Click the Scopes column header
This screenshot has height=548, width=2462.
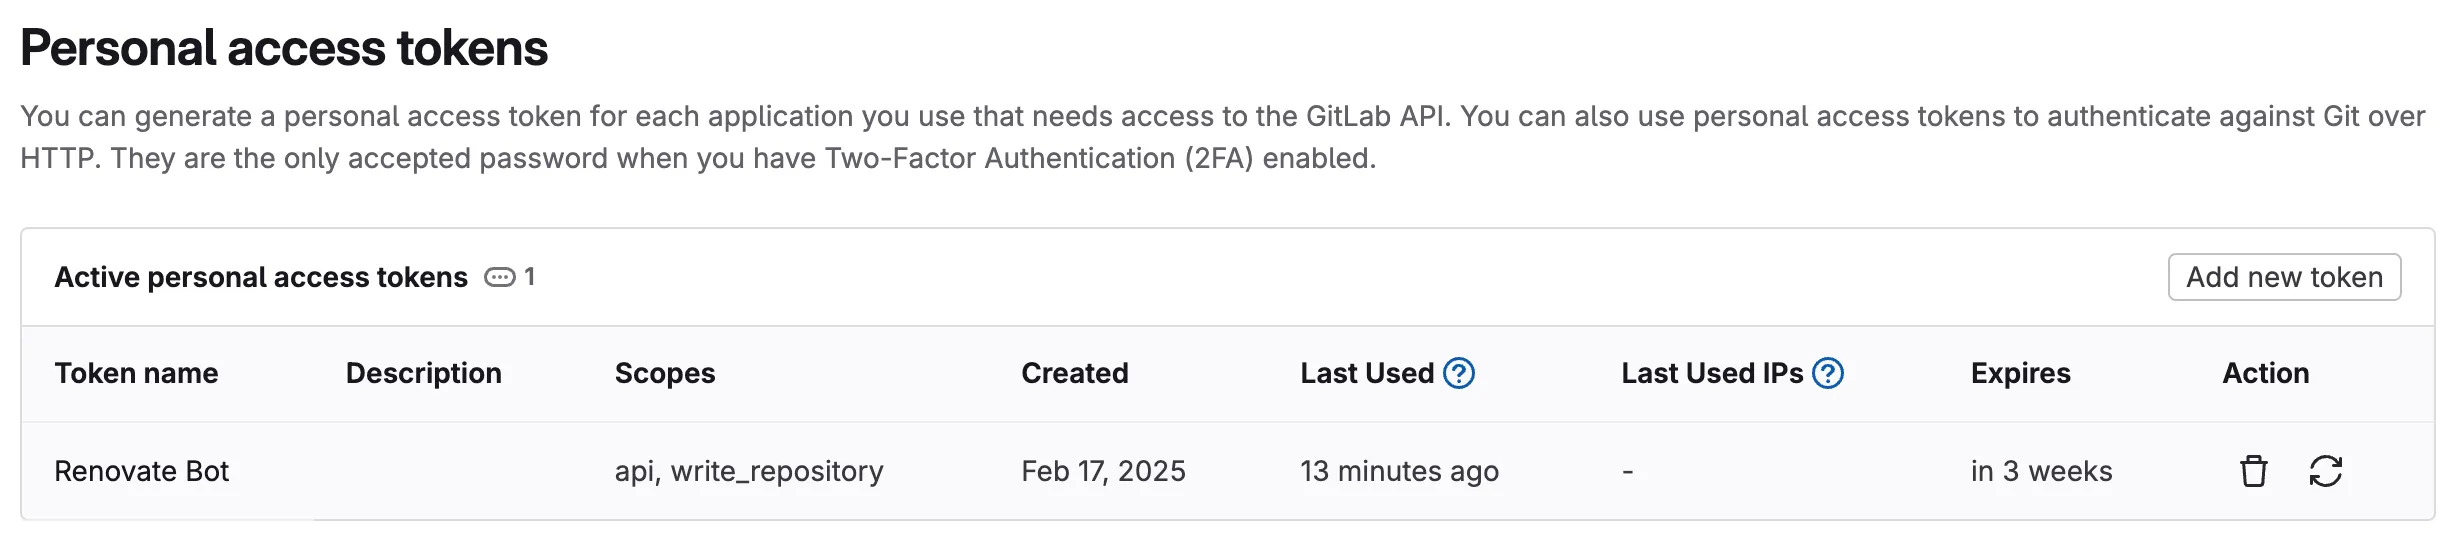[665, 373]
